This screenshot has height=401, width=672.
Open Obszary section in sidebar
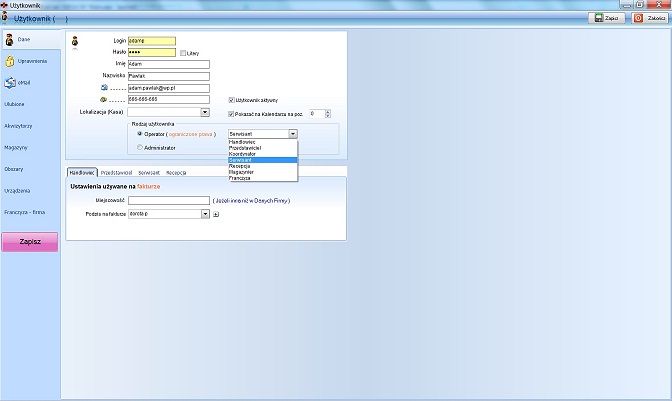pyautogui.click(x=14, y=169)
